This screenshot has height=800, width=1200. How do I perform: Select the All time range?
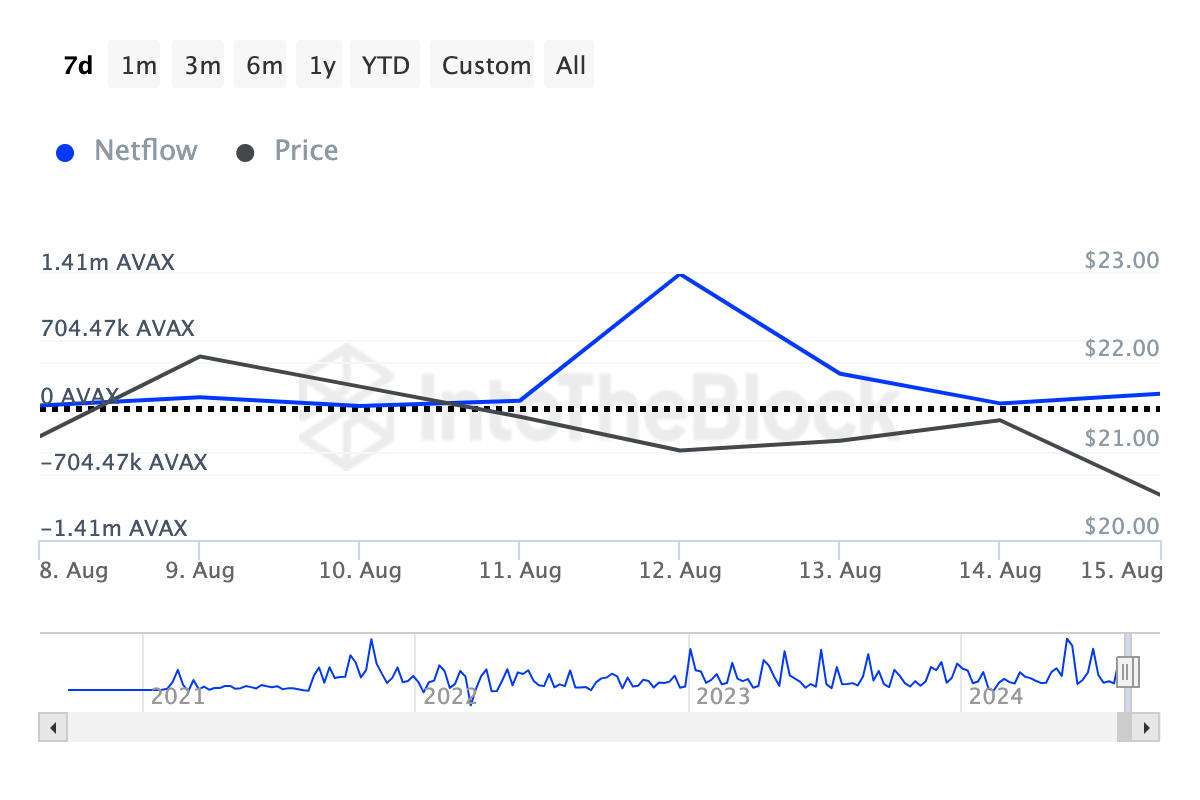(569, 64)
